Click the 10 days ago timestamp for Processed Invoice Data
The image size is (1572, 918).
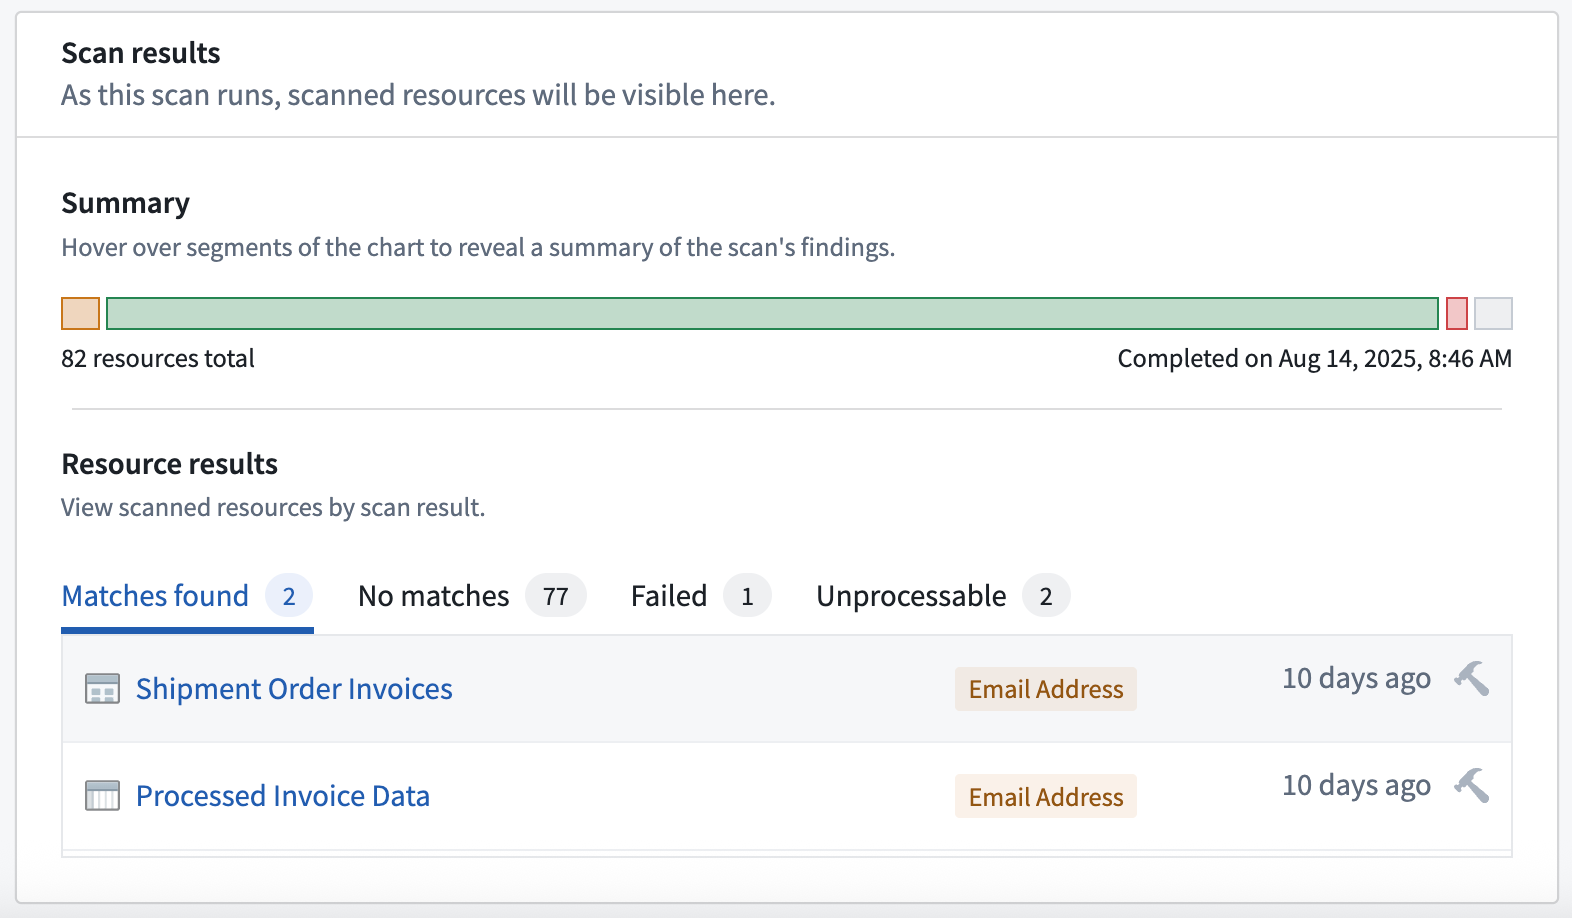click(1356, 786)
